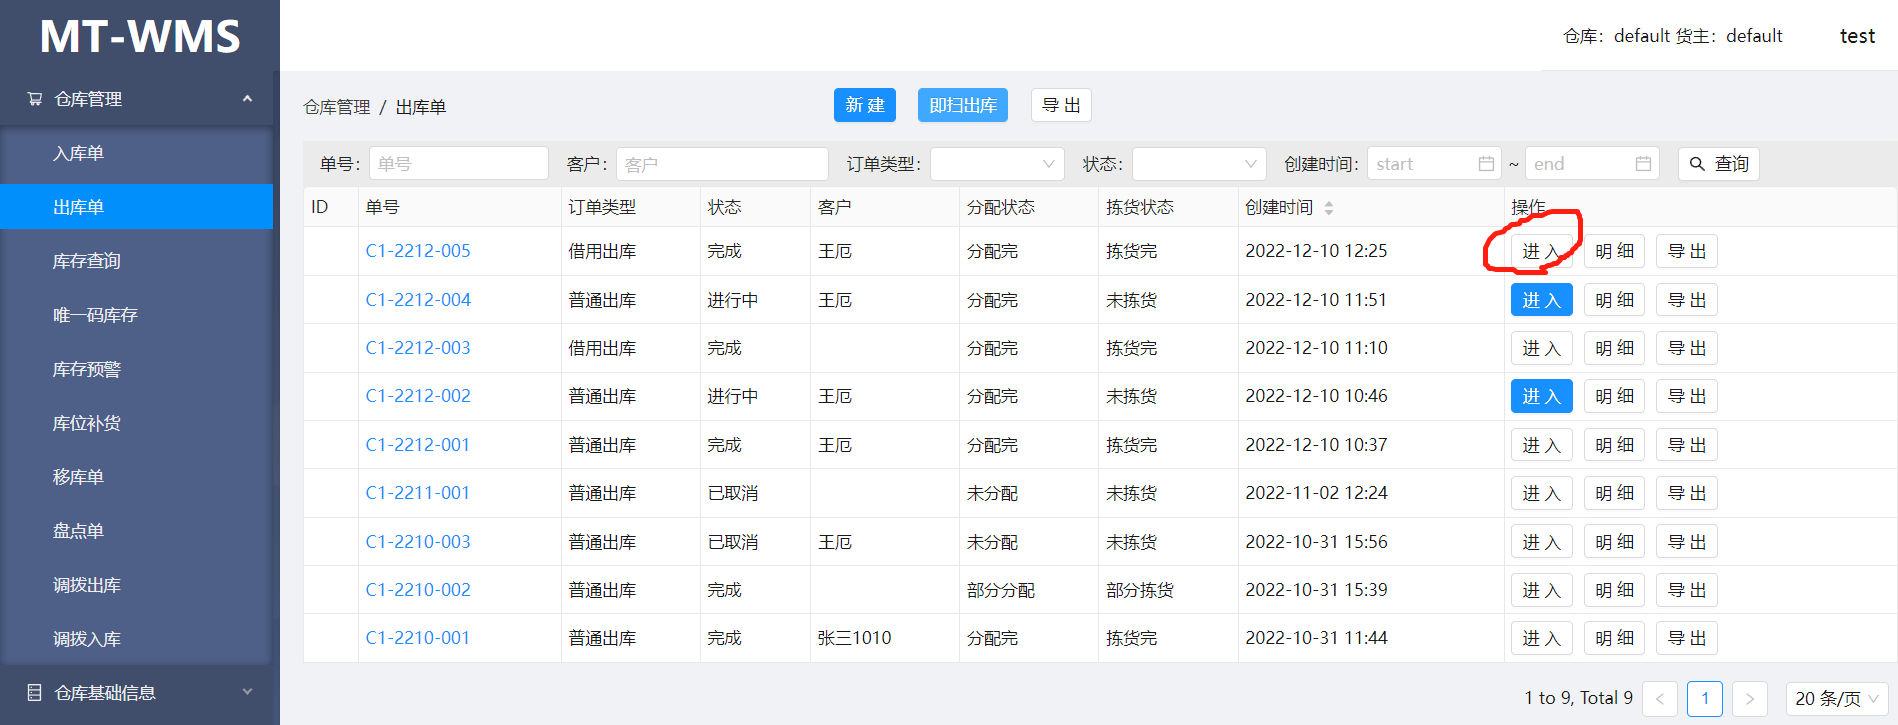Click 导出 for order C1-2210-003
The width and height of the screenshot is (1898, 725).
1687,542
